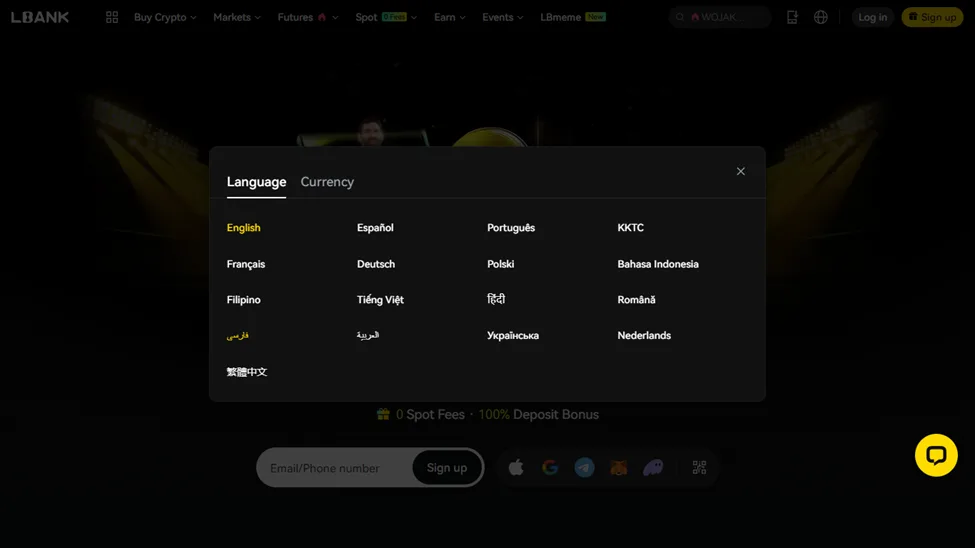Choose Bahasa Indonesia from the language list
Viewport: 975px width, 548px height.
657,264
